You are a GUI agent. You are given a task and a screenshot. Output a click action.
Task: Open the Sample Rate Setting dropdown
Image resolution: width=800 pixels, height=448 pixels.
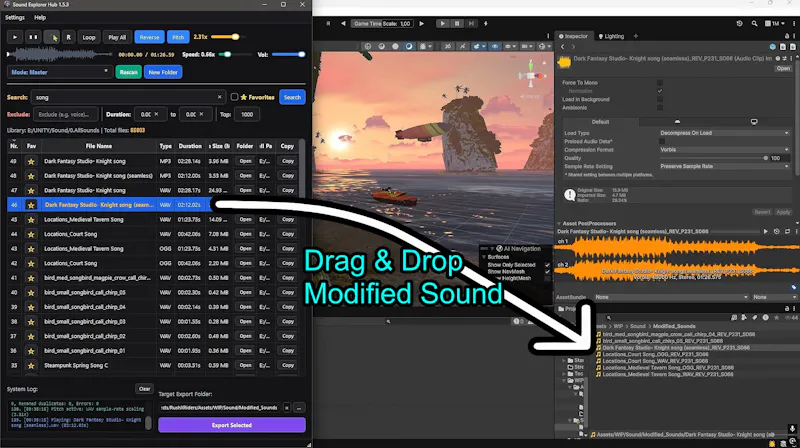[x=724, y=166]
